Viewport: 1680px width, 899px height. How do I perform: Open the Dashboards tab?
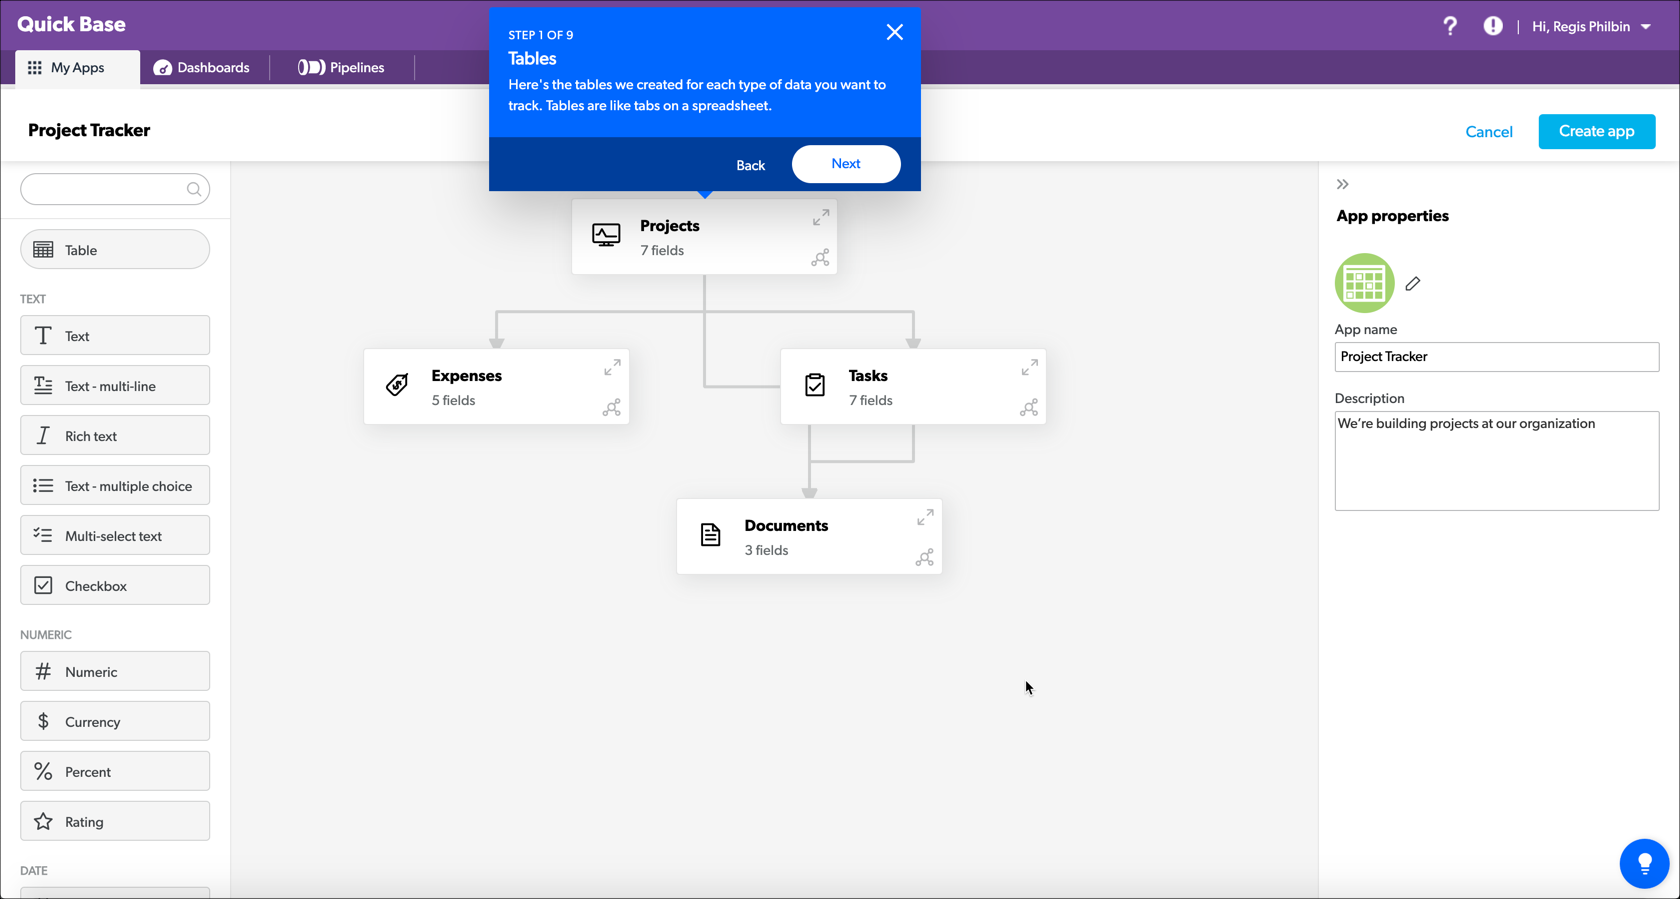tap(202, 68)
